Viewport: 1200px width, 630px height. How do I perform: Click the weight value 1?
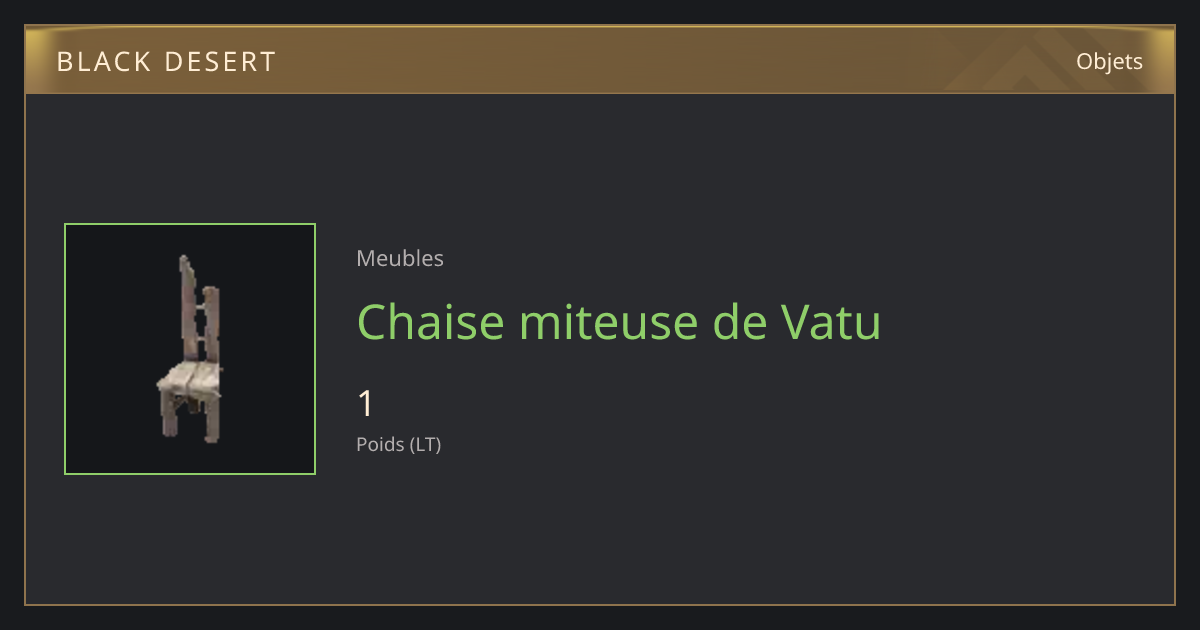click(366, 404)
